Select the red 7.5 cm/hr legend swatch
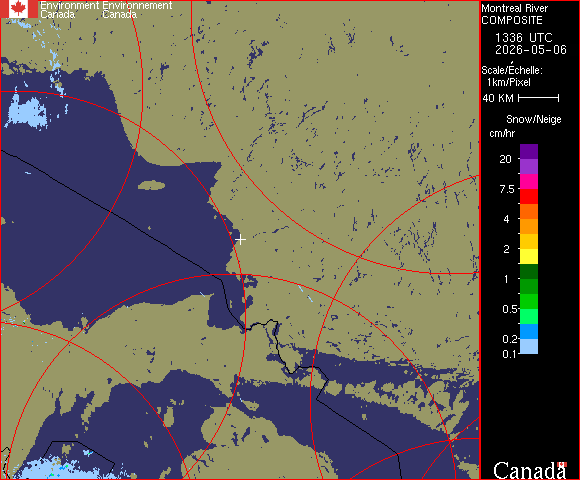580x480 pixels. pos(529,196)
